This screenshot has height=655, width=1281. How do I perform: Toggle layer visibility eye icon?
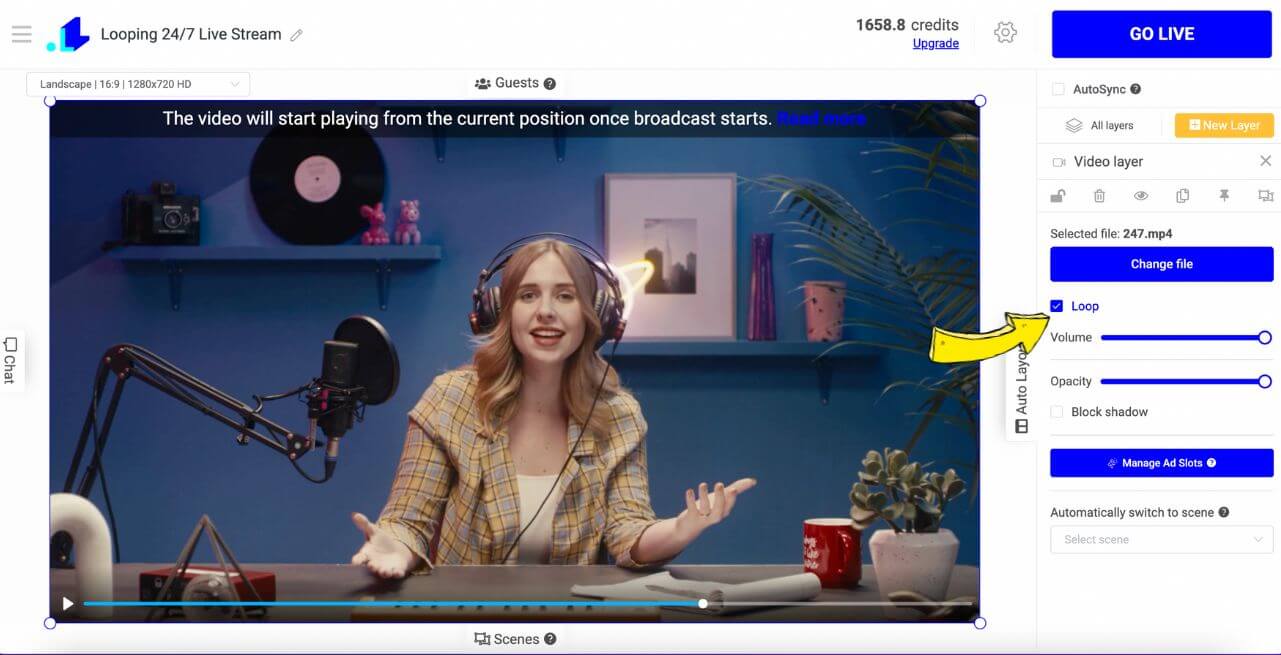[x=1141, y=196]
